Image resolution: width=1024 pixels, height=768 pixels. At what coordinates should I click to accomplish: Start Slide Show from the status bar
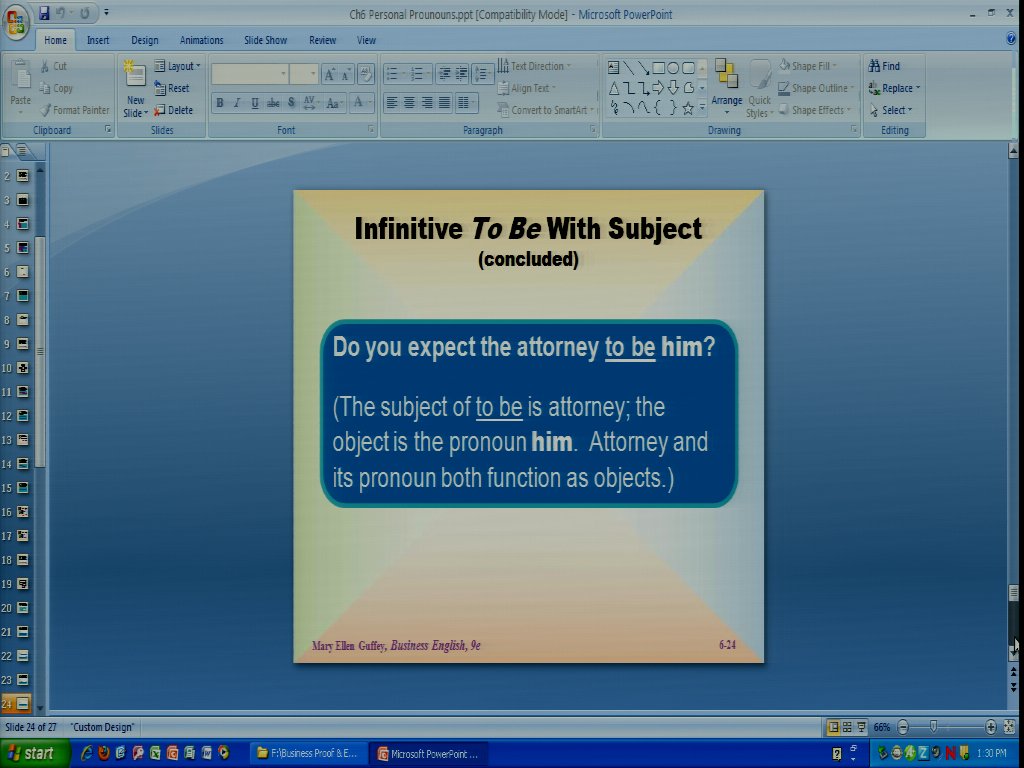point(861,728)
